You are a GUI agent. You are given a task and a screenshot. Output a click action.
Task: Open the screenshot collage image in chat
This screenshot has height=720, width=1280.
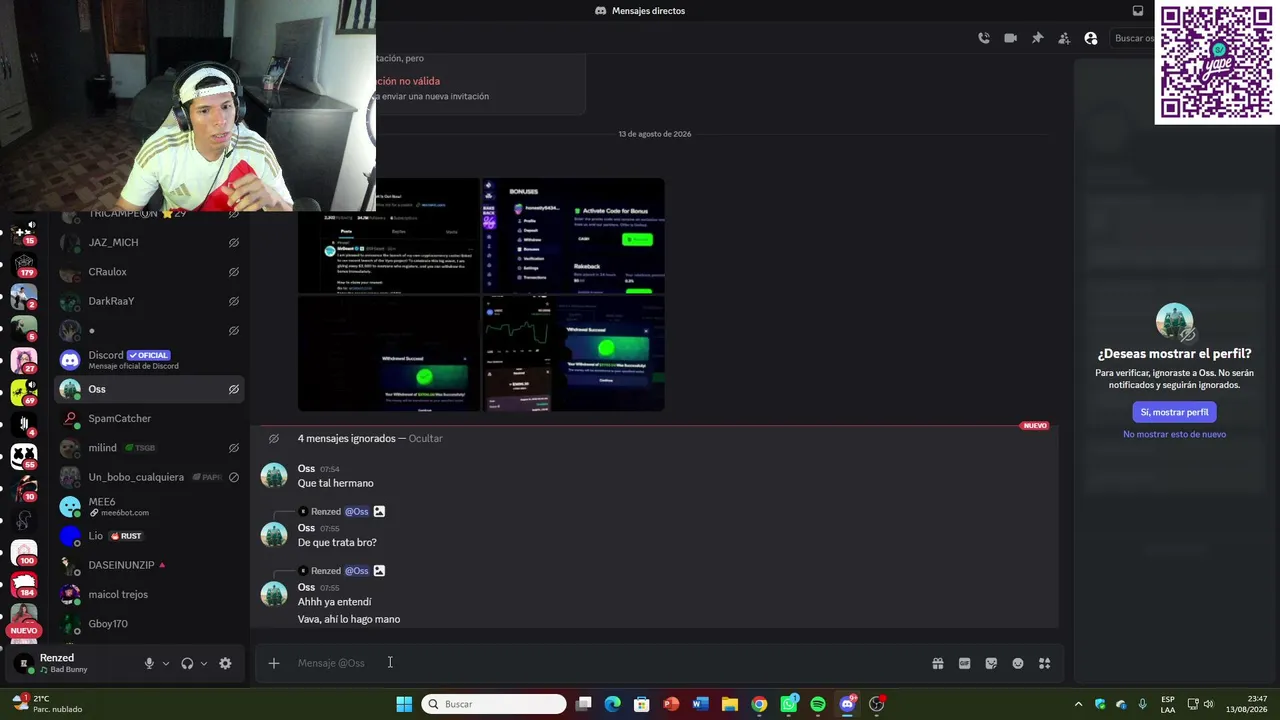click(x=481, y=295)
